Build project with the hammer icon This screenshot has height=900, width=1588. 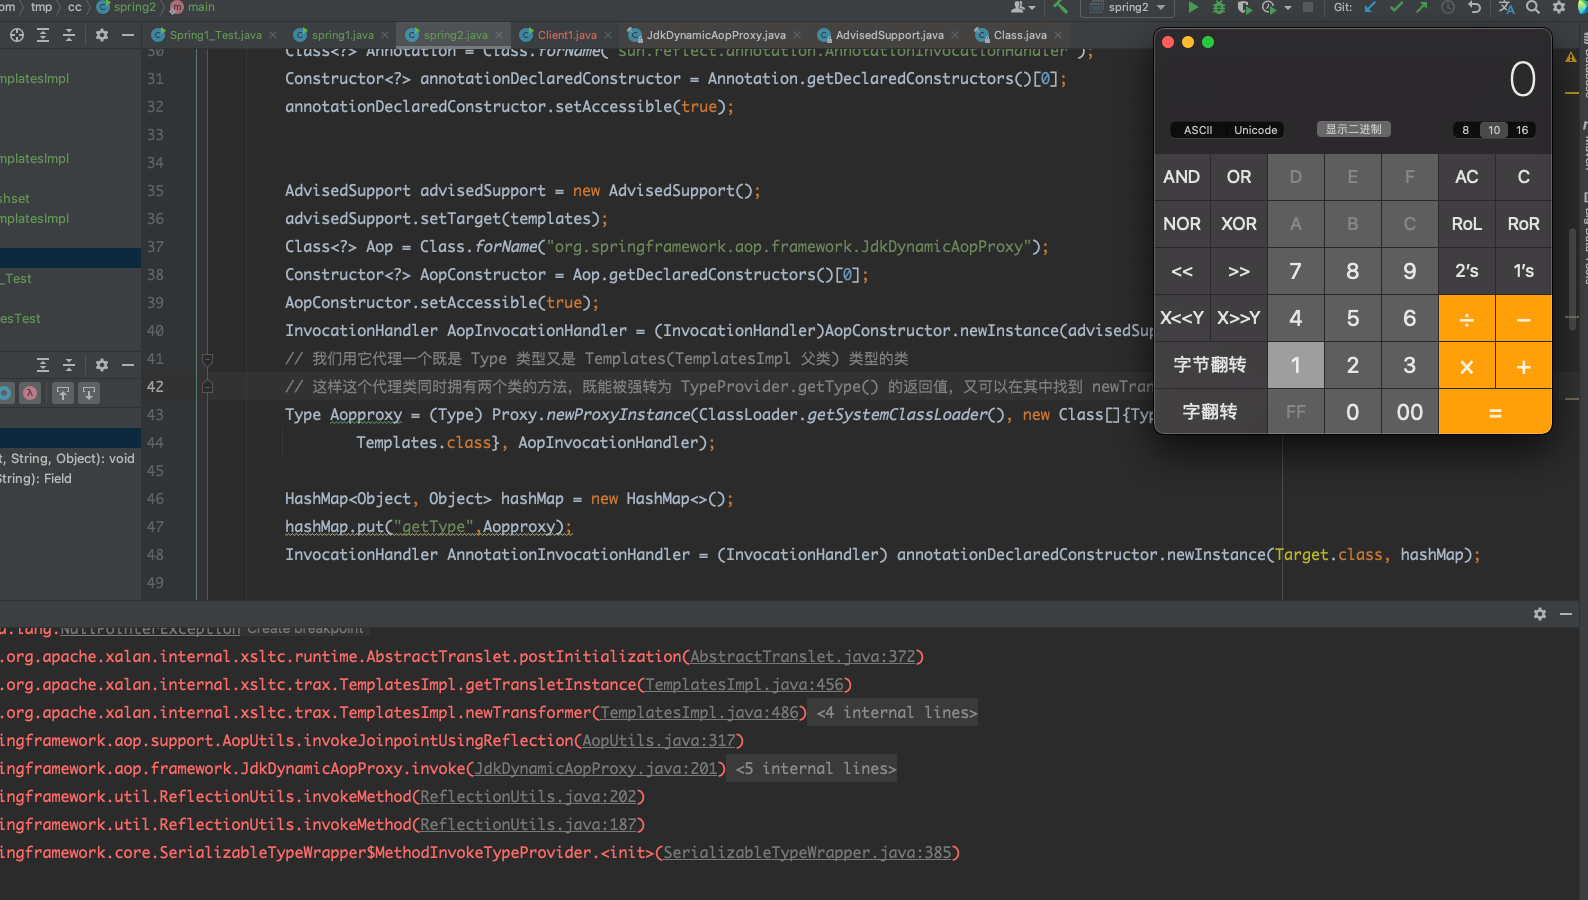[x=1060, y=7]
